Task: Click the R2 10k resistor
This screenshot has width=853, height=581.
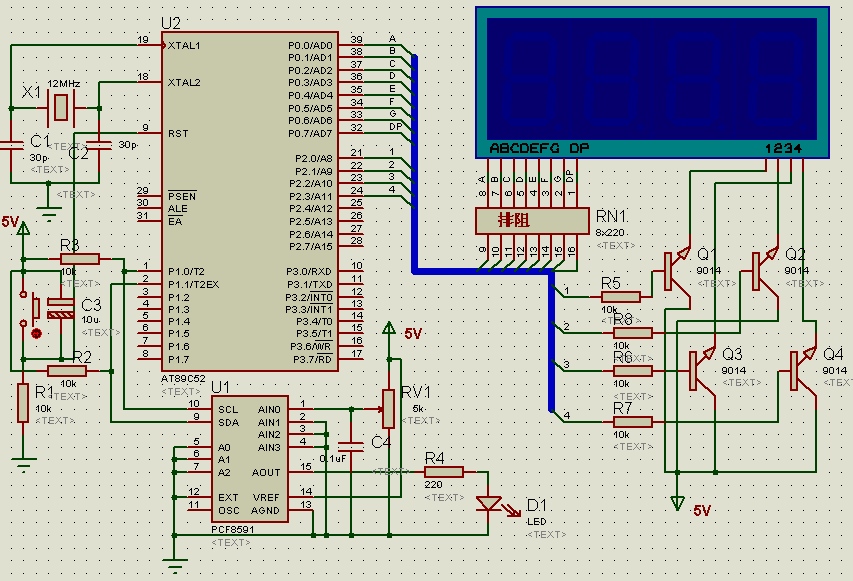Action: 65,371
